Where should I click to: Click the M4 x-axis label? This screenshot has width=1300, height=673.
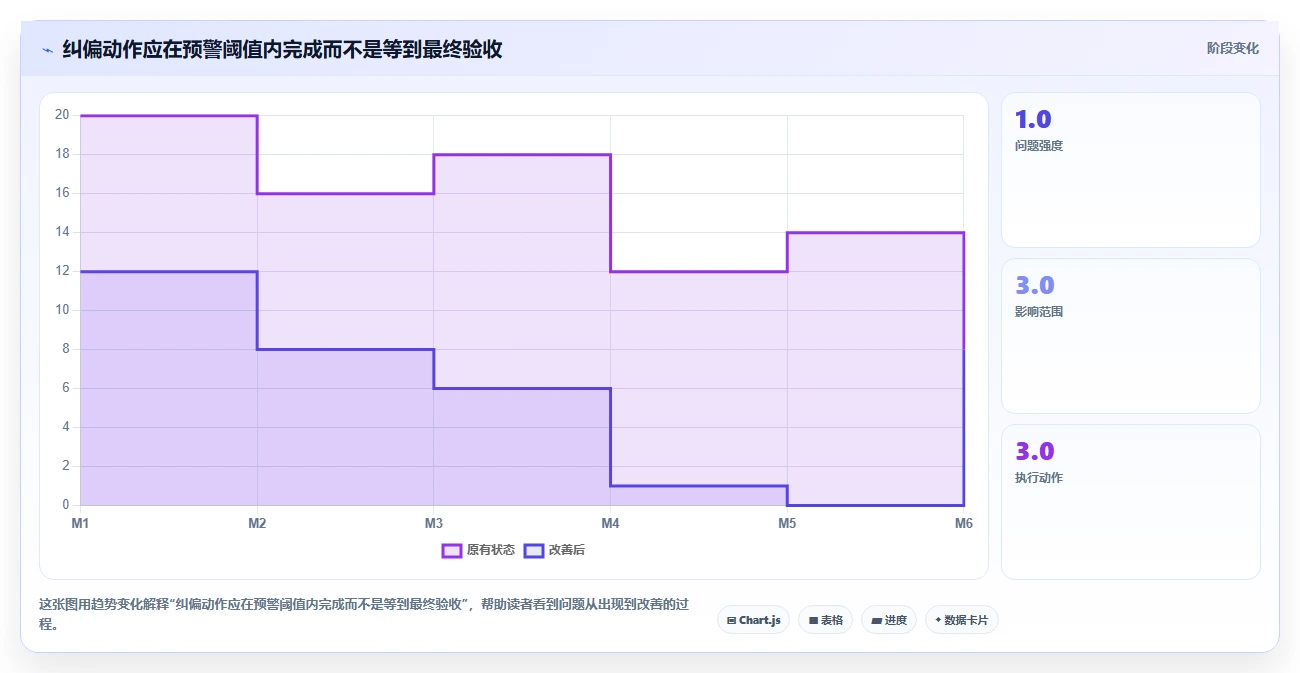tap(610, 523)
